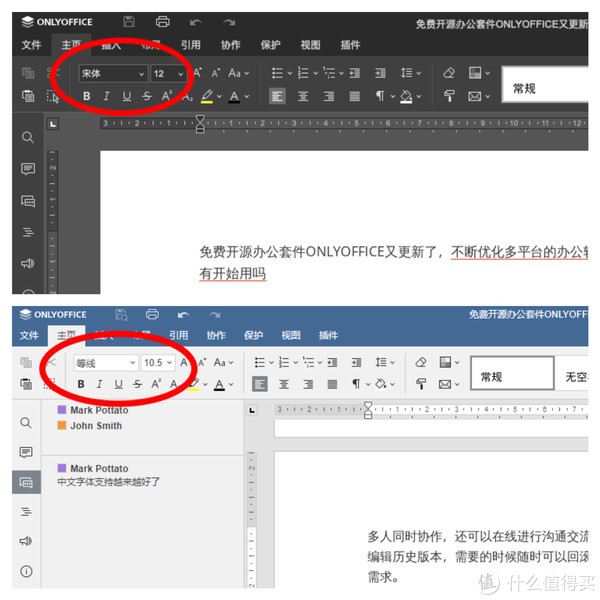Toggle Underline in dark-theme toolbar
This screenshot has height=600, width=600.
pyautogui.click(x=127, y=96)
